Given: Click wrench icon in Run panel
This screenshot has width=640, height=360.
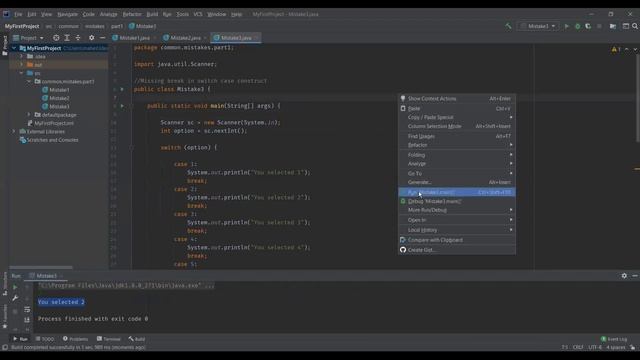Looking at the screenshot, I should [x=15, y=298].
